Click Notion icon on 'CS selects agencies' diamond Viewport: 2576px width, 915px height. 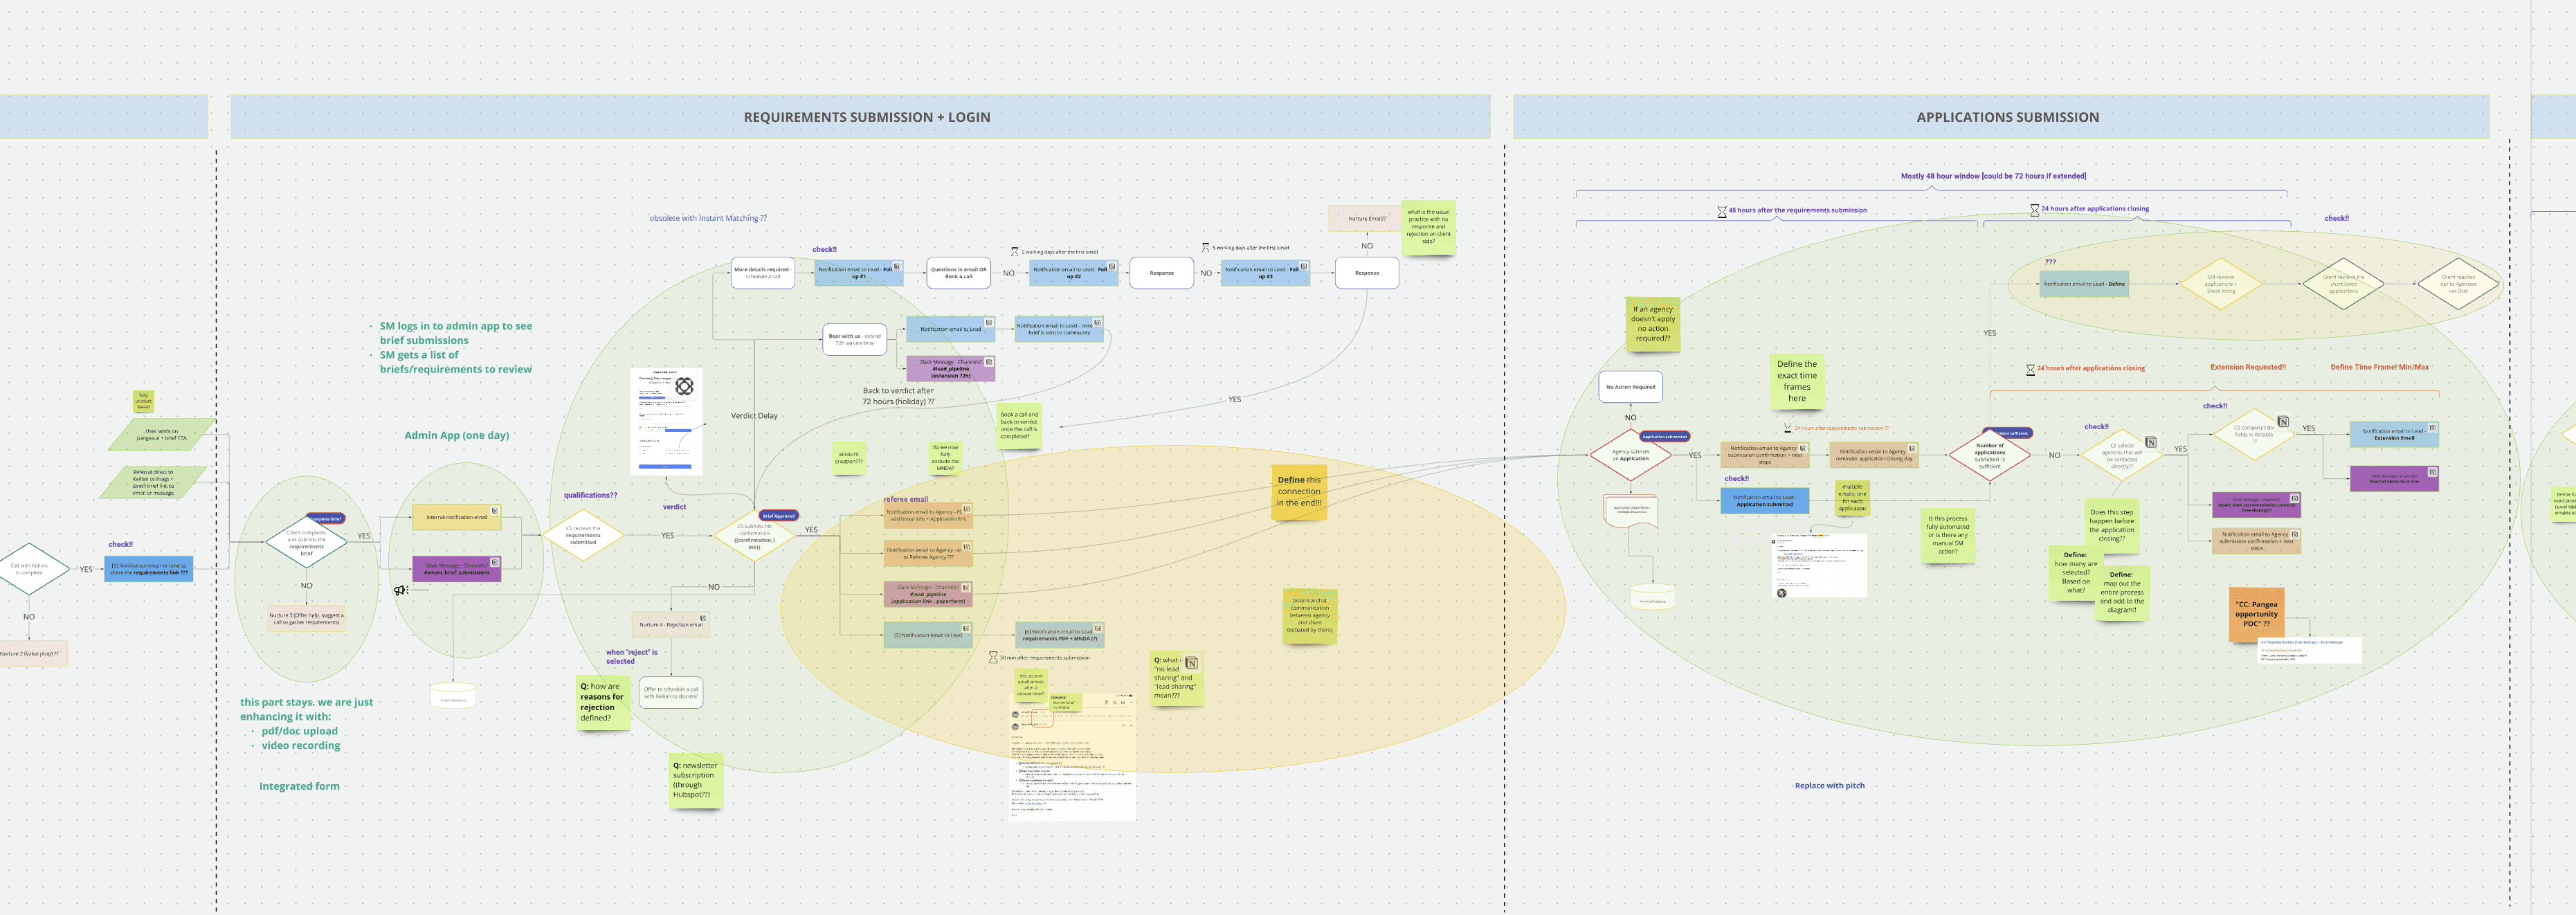(x=2150, y=442)
